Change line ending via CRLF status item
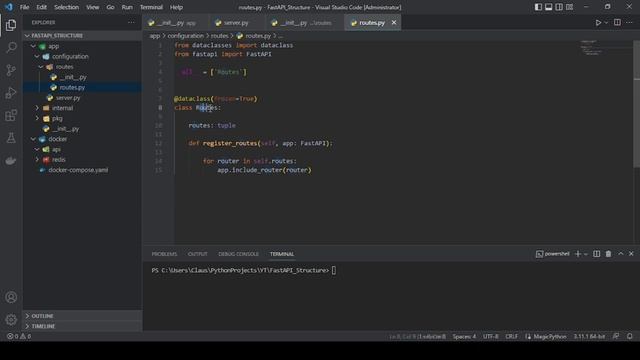Image resolution: width=640 pixels, height=360 pixels. pyautogui.click(x=511, y=336)
